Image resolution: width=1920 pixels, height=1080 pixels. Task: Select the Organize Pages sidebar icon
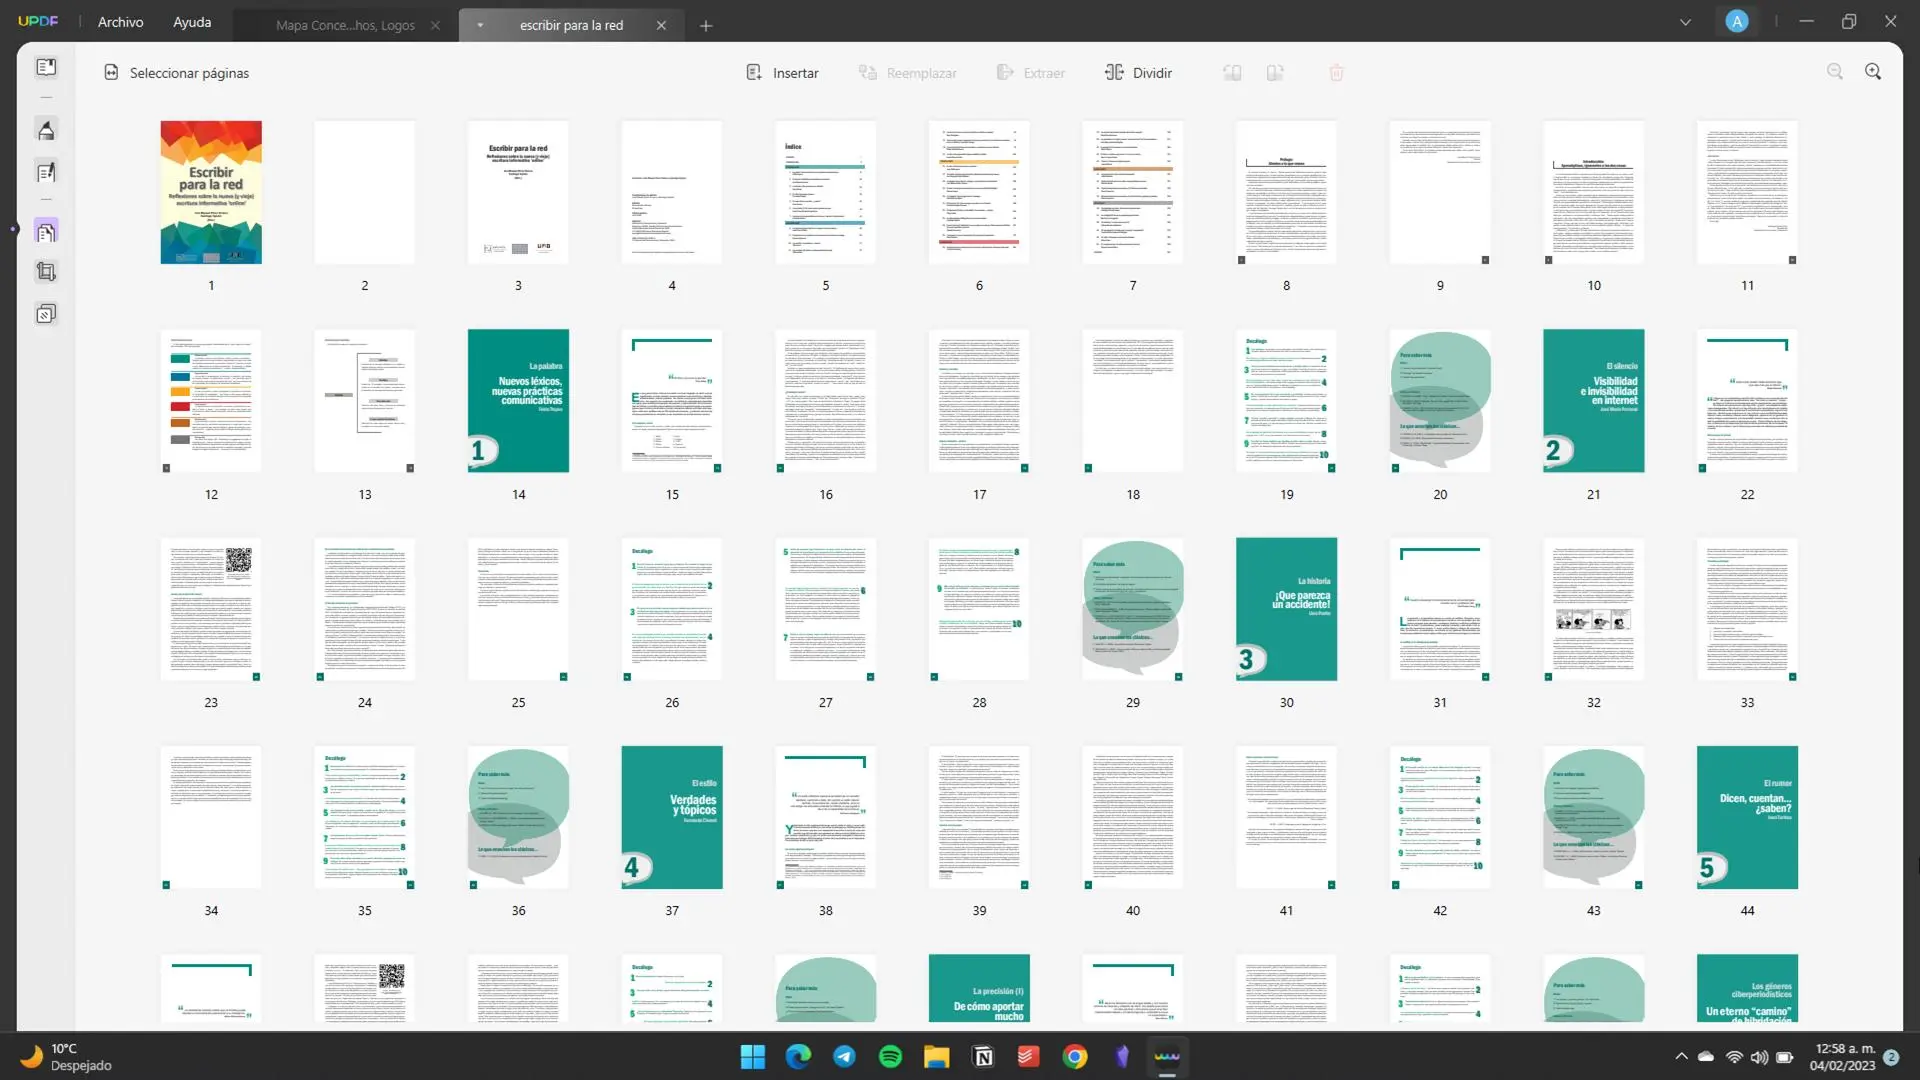[x=46, y=232]
